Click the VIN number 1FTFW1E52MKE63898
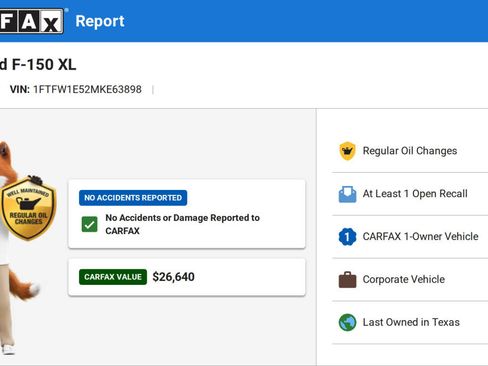This screenshot has height=366, width=488. pyautogui.click(x=87, y=89)
